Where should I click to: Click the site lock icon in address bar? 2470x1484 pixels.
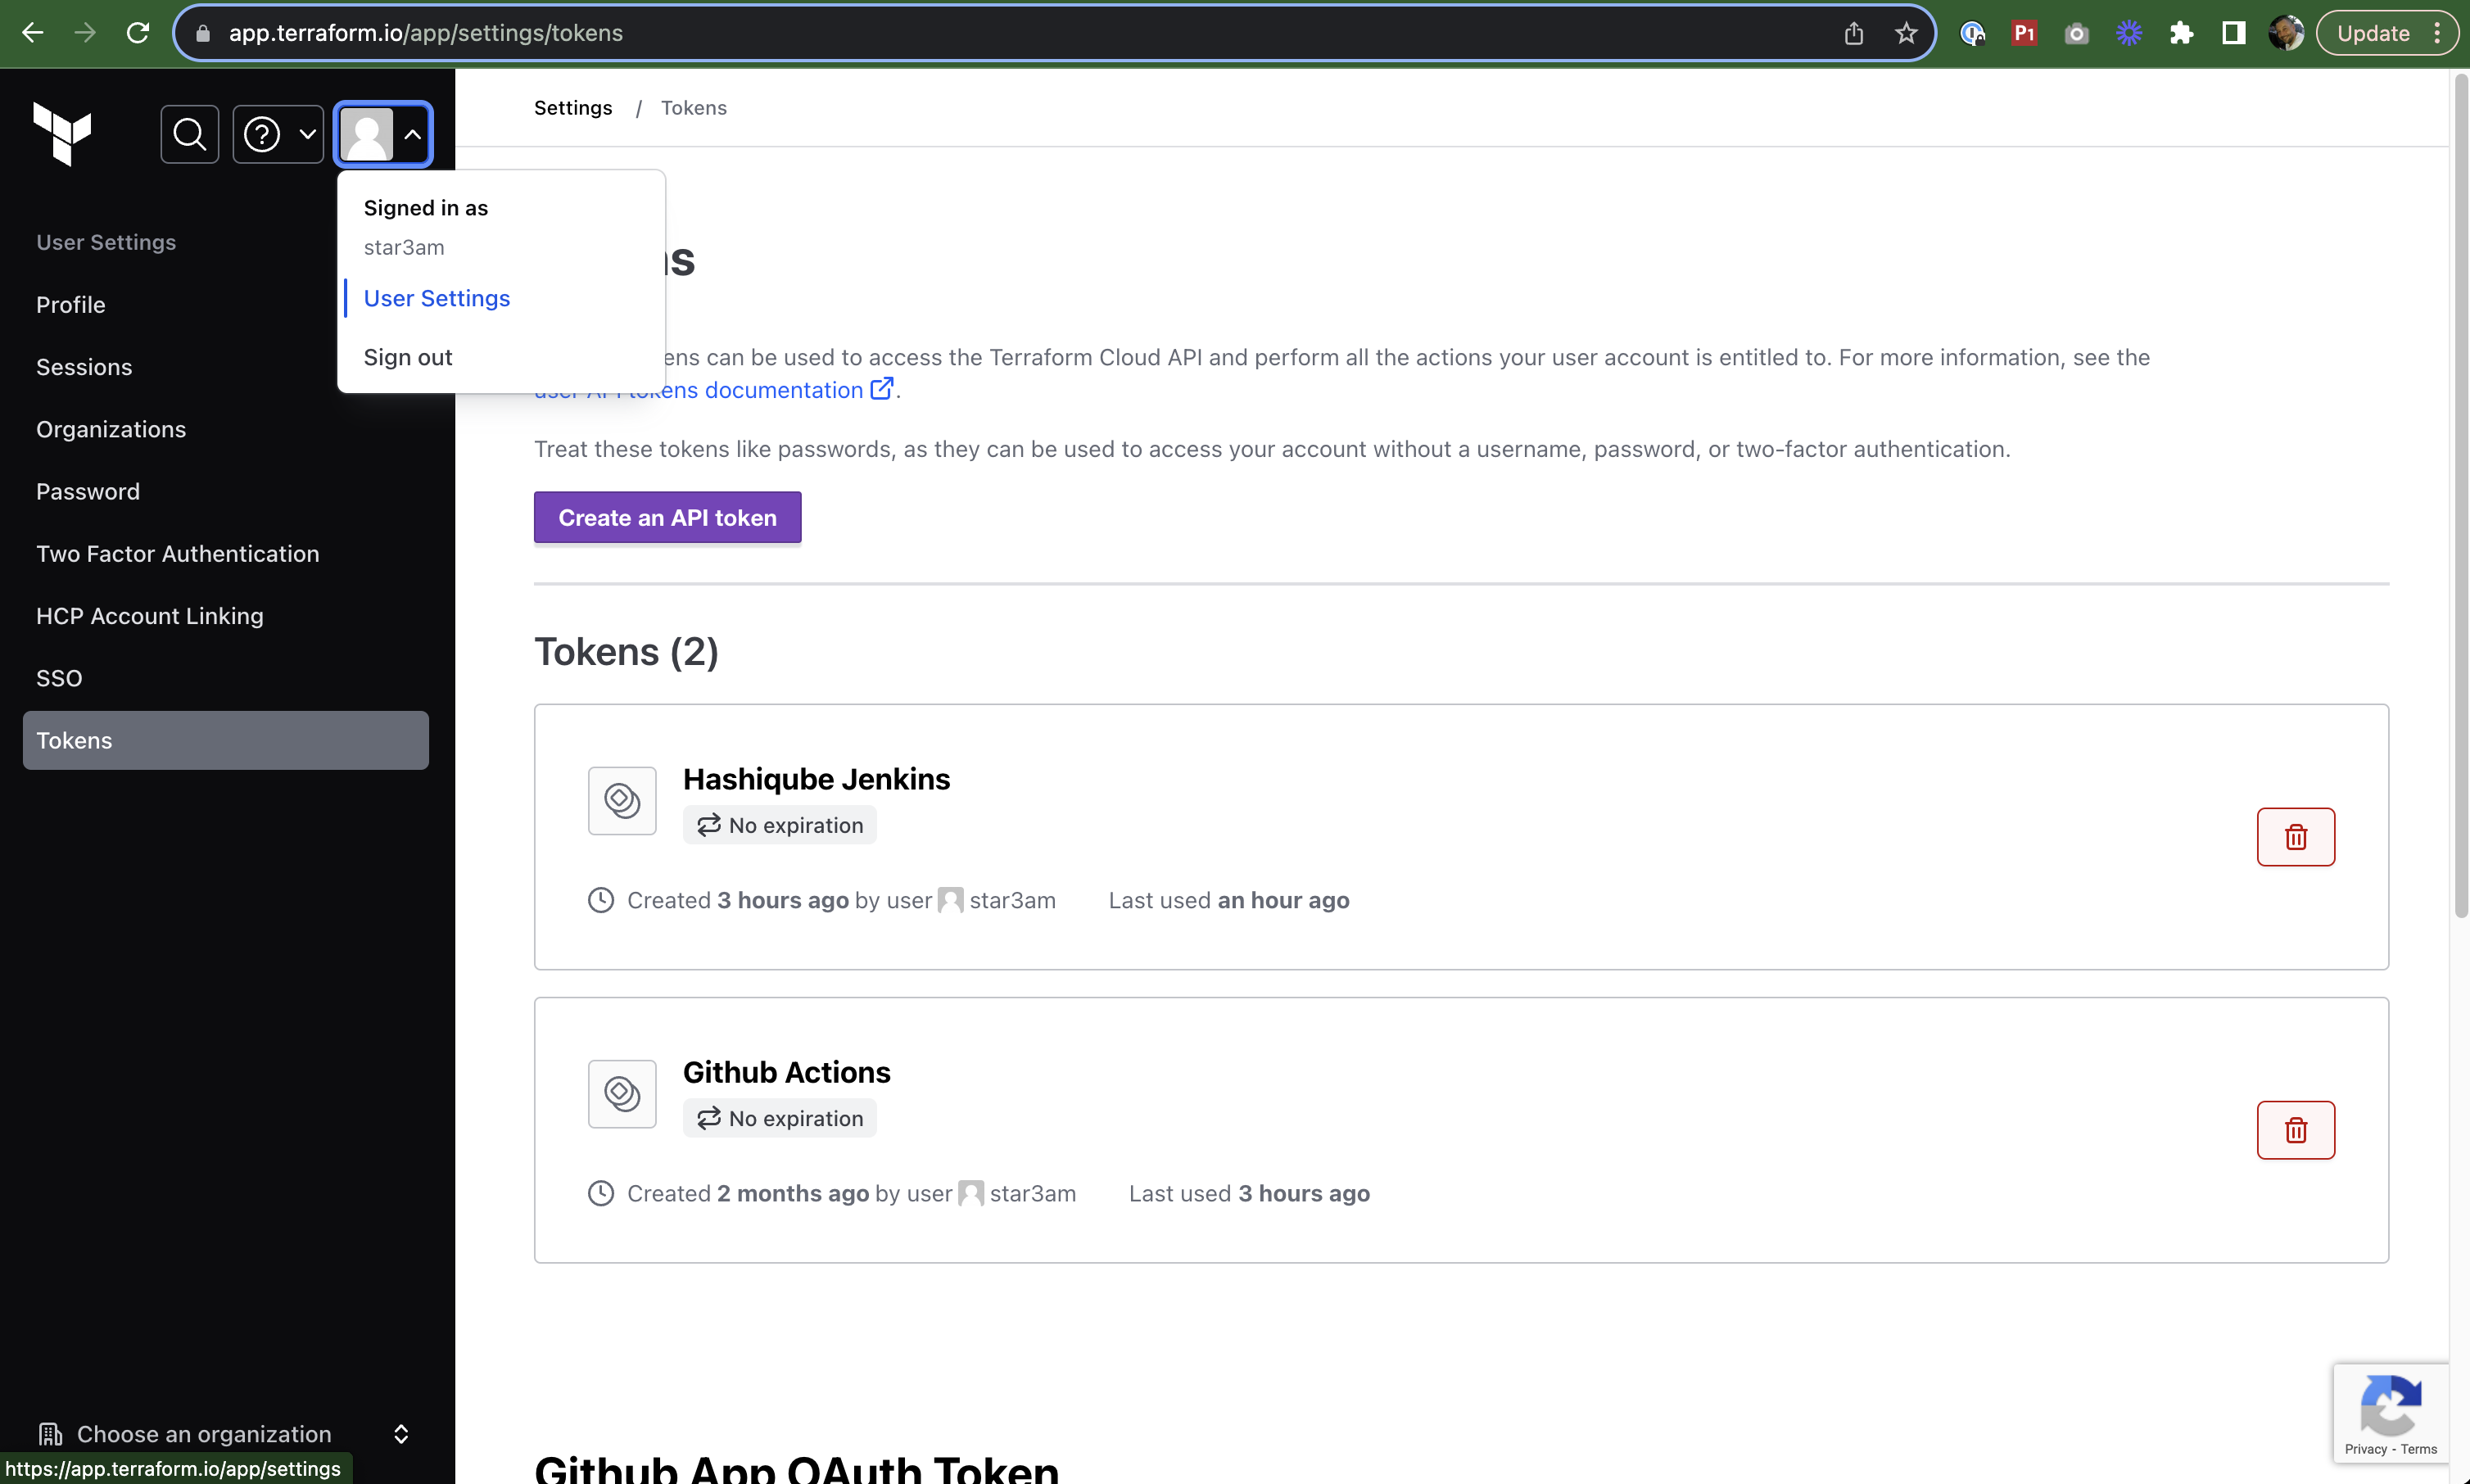tap(203, 33)
